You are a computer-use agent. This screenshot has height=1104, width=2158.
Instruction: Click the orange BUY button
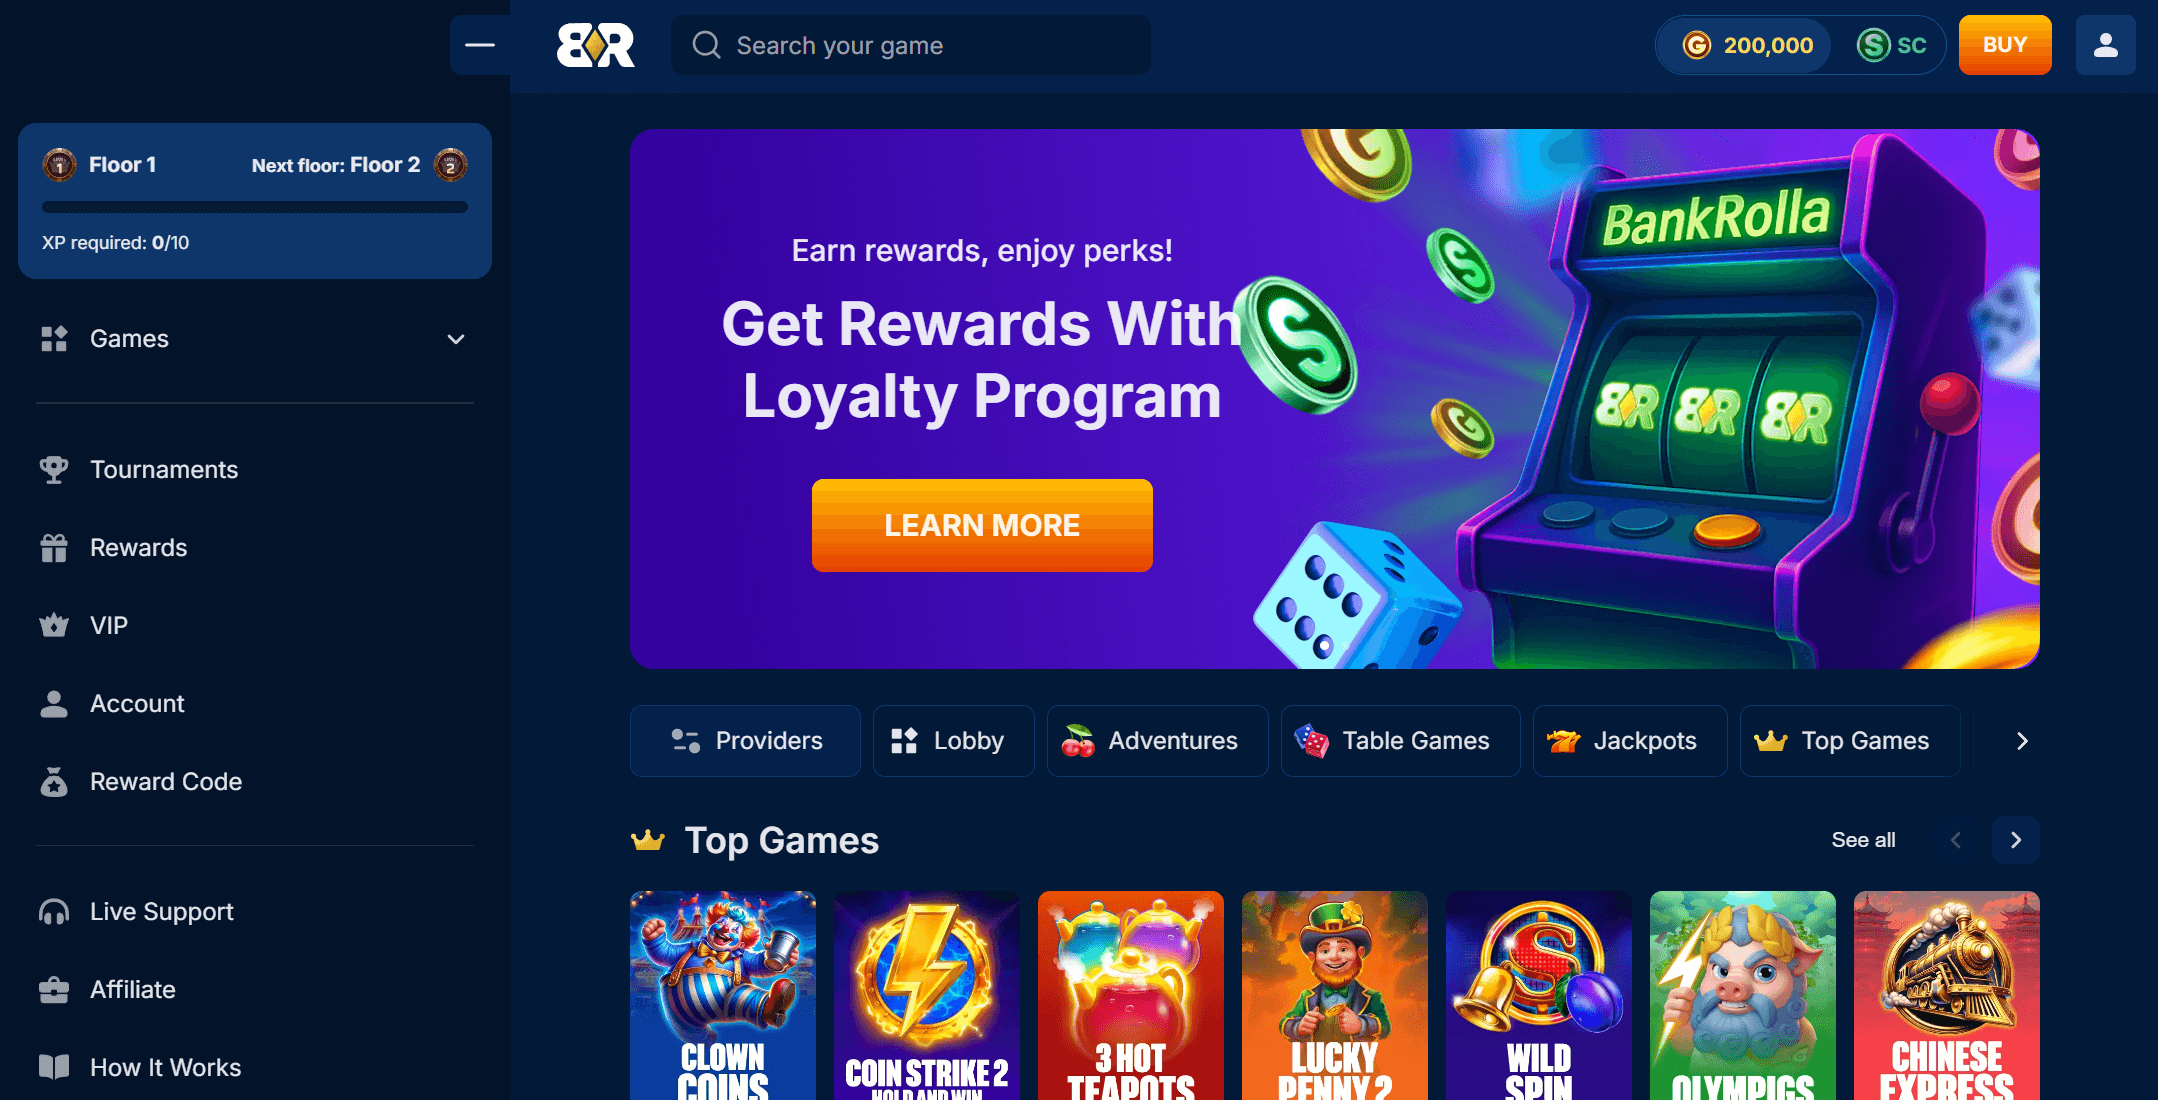pos(2005,45)
